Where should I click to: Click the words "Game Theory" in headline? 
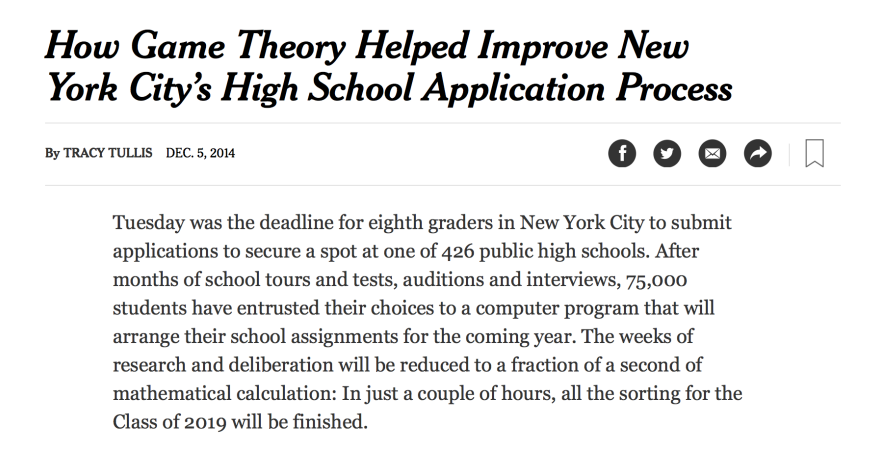[x=237, y=46]
